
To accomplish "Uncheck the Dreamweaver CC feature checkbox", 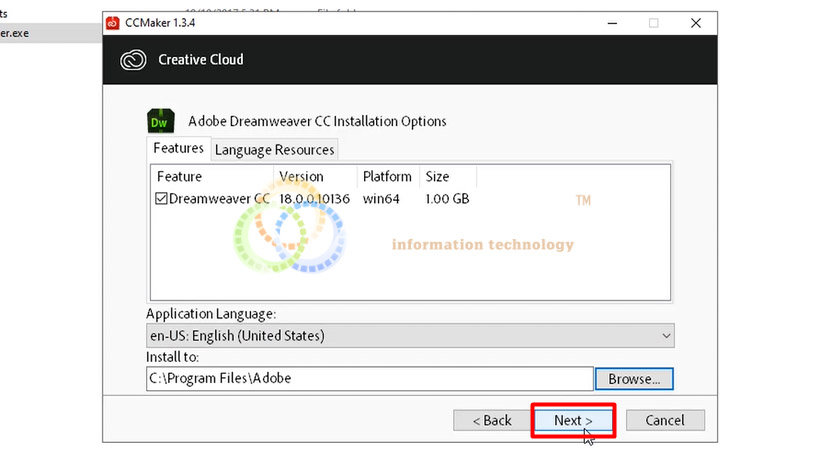I will pos(161,198).
